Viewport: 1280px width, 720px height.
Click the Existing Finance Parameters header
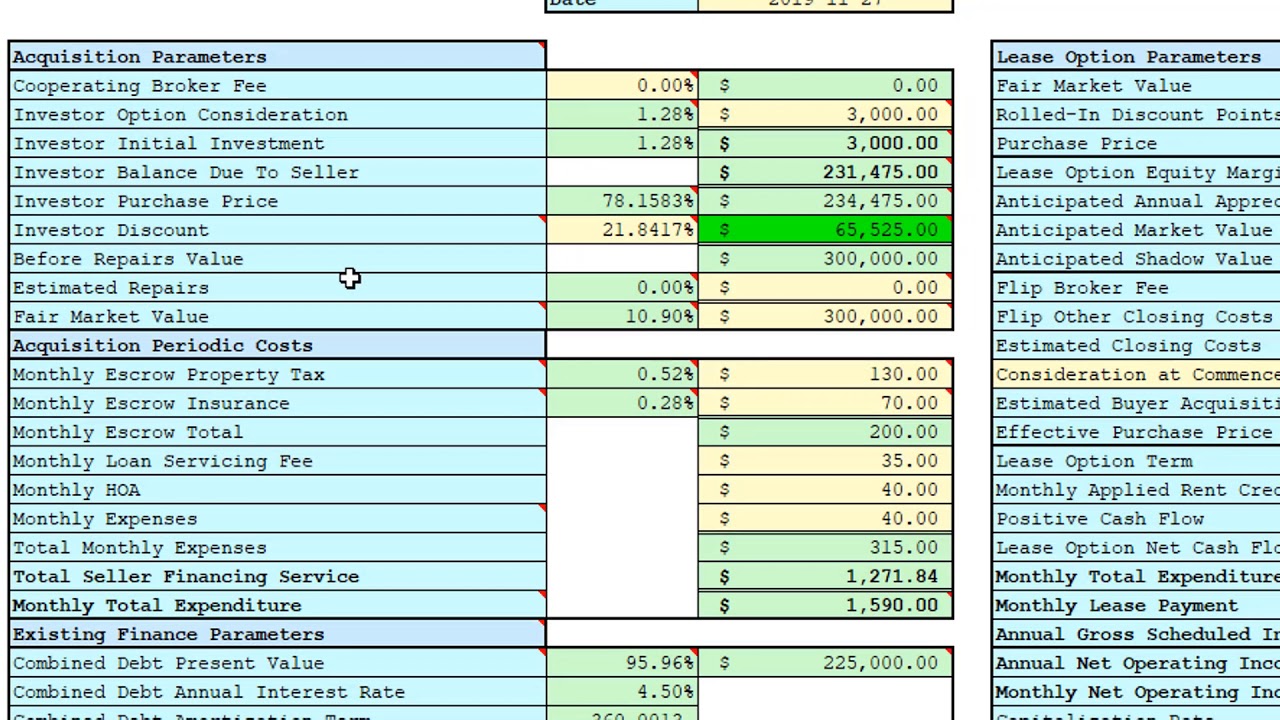277,634
